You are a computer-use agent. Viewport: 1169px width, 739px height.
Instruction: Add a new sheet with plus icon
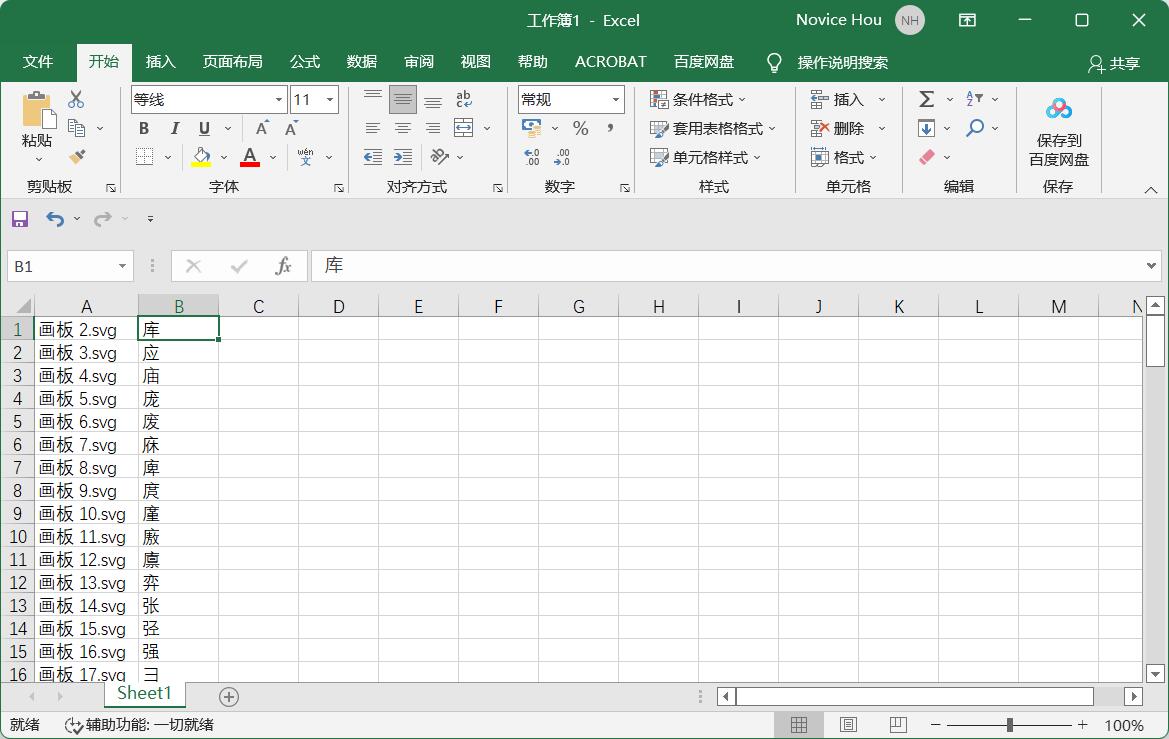(229, 696)
